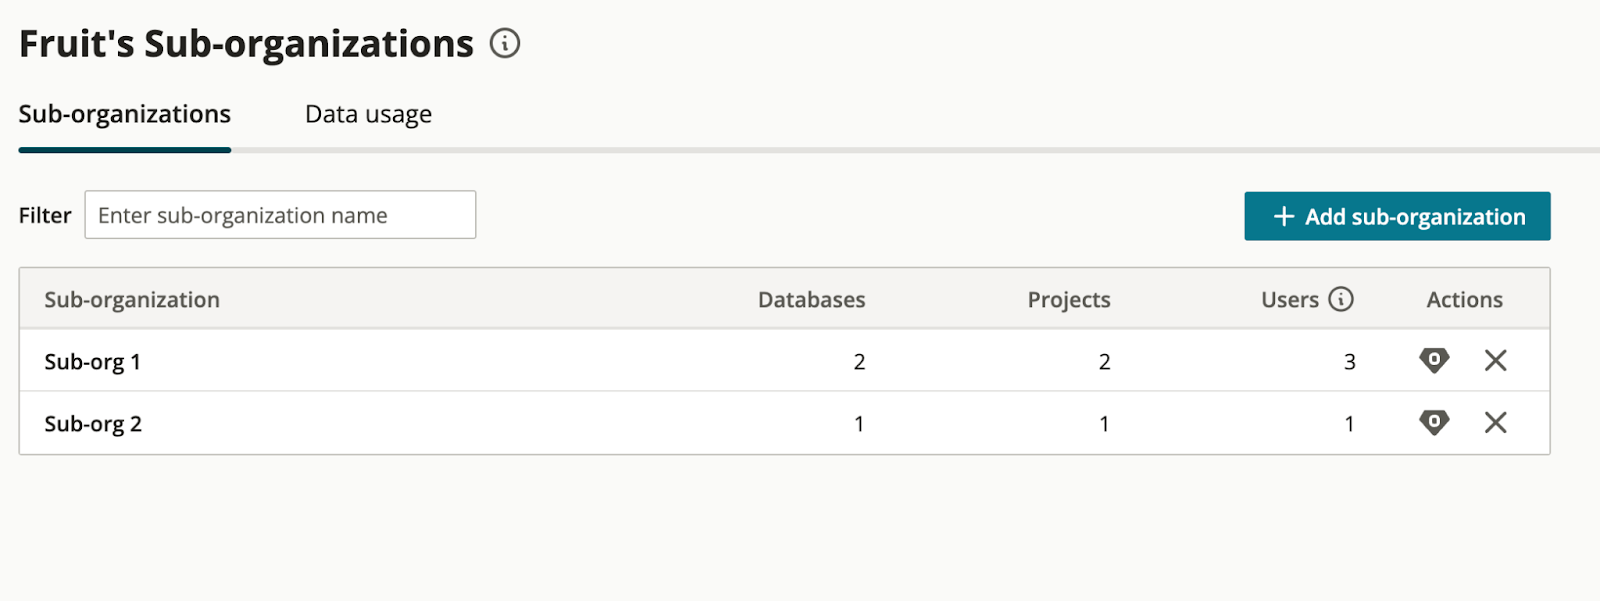Open Sub-org 2 from the table
The height and width of the screenshot is (601, 1600).
[93, 422]
